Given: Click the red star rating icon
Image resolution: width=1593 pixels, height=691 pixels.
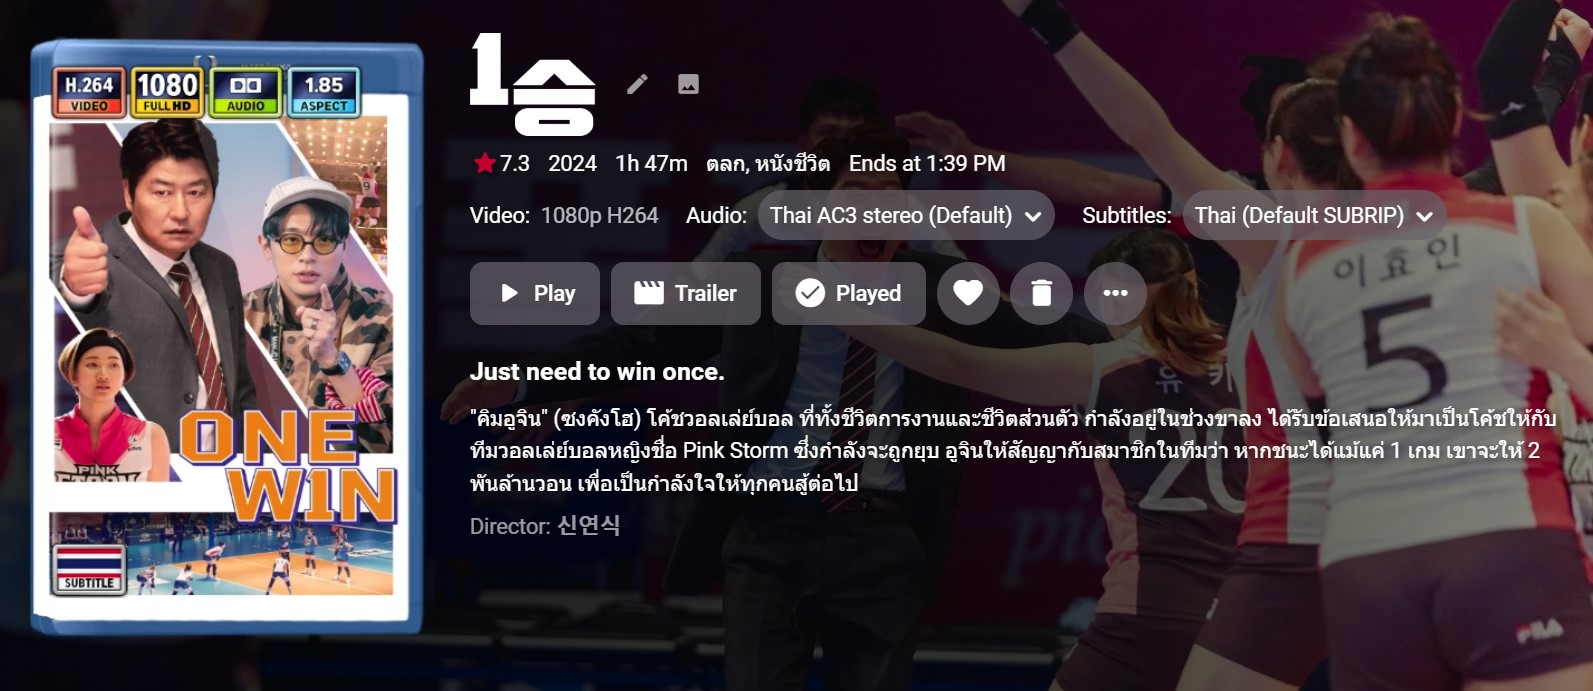Looking at the screenshot, I should [485, 163].
